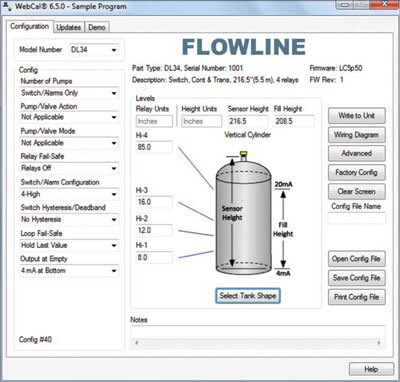Open Help at the window bottom
The height and width of the screenshot is (382, 400).
371,369
